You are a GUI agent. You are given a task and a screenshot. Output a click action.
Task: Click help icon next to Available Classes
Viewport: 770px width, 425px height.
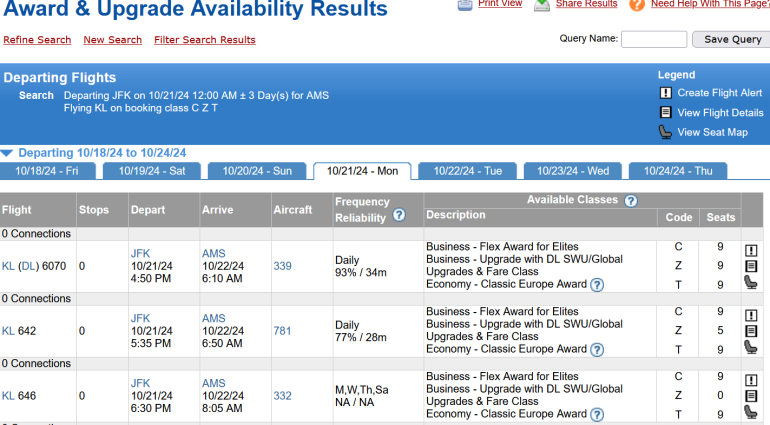coord(631,201)
